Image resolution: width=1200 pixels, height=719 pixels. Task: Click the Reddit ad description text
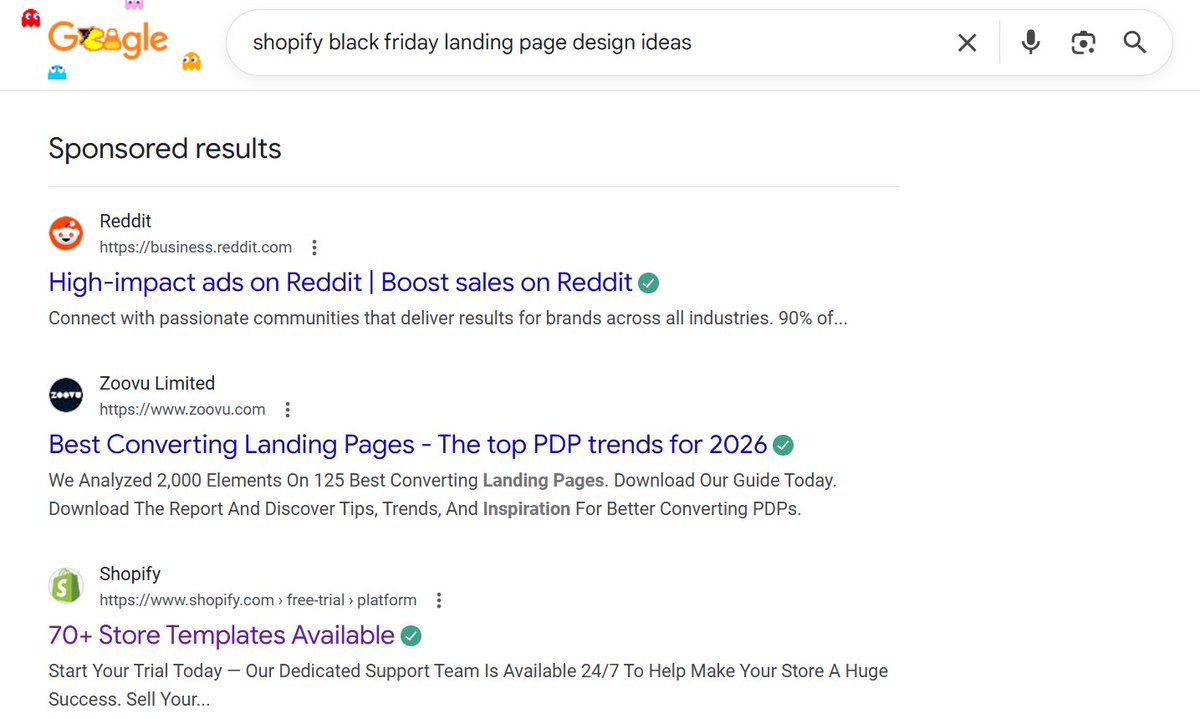(448, 319)
